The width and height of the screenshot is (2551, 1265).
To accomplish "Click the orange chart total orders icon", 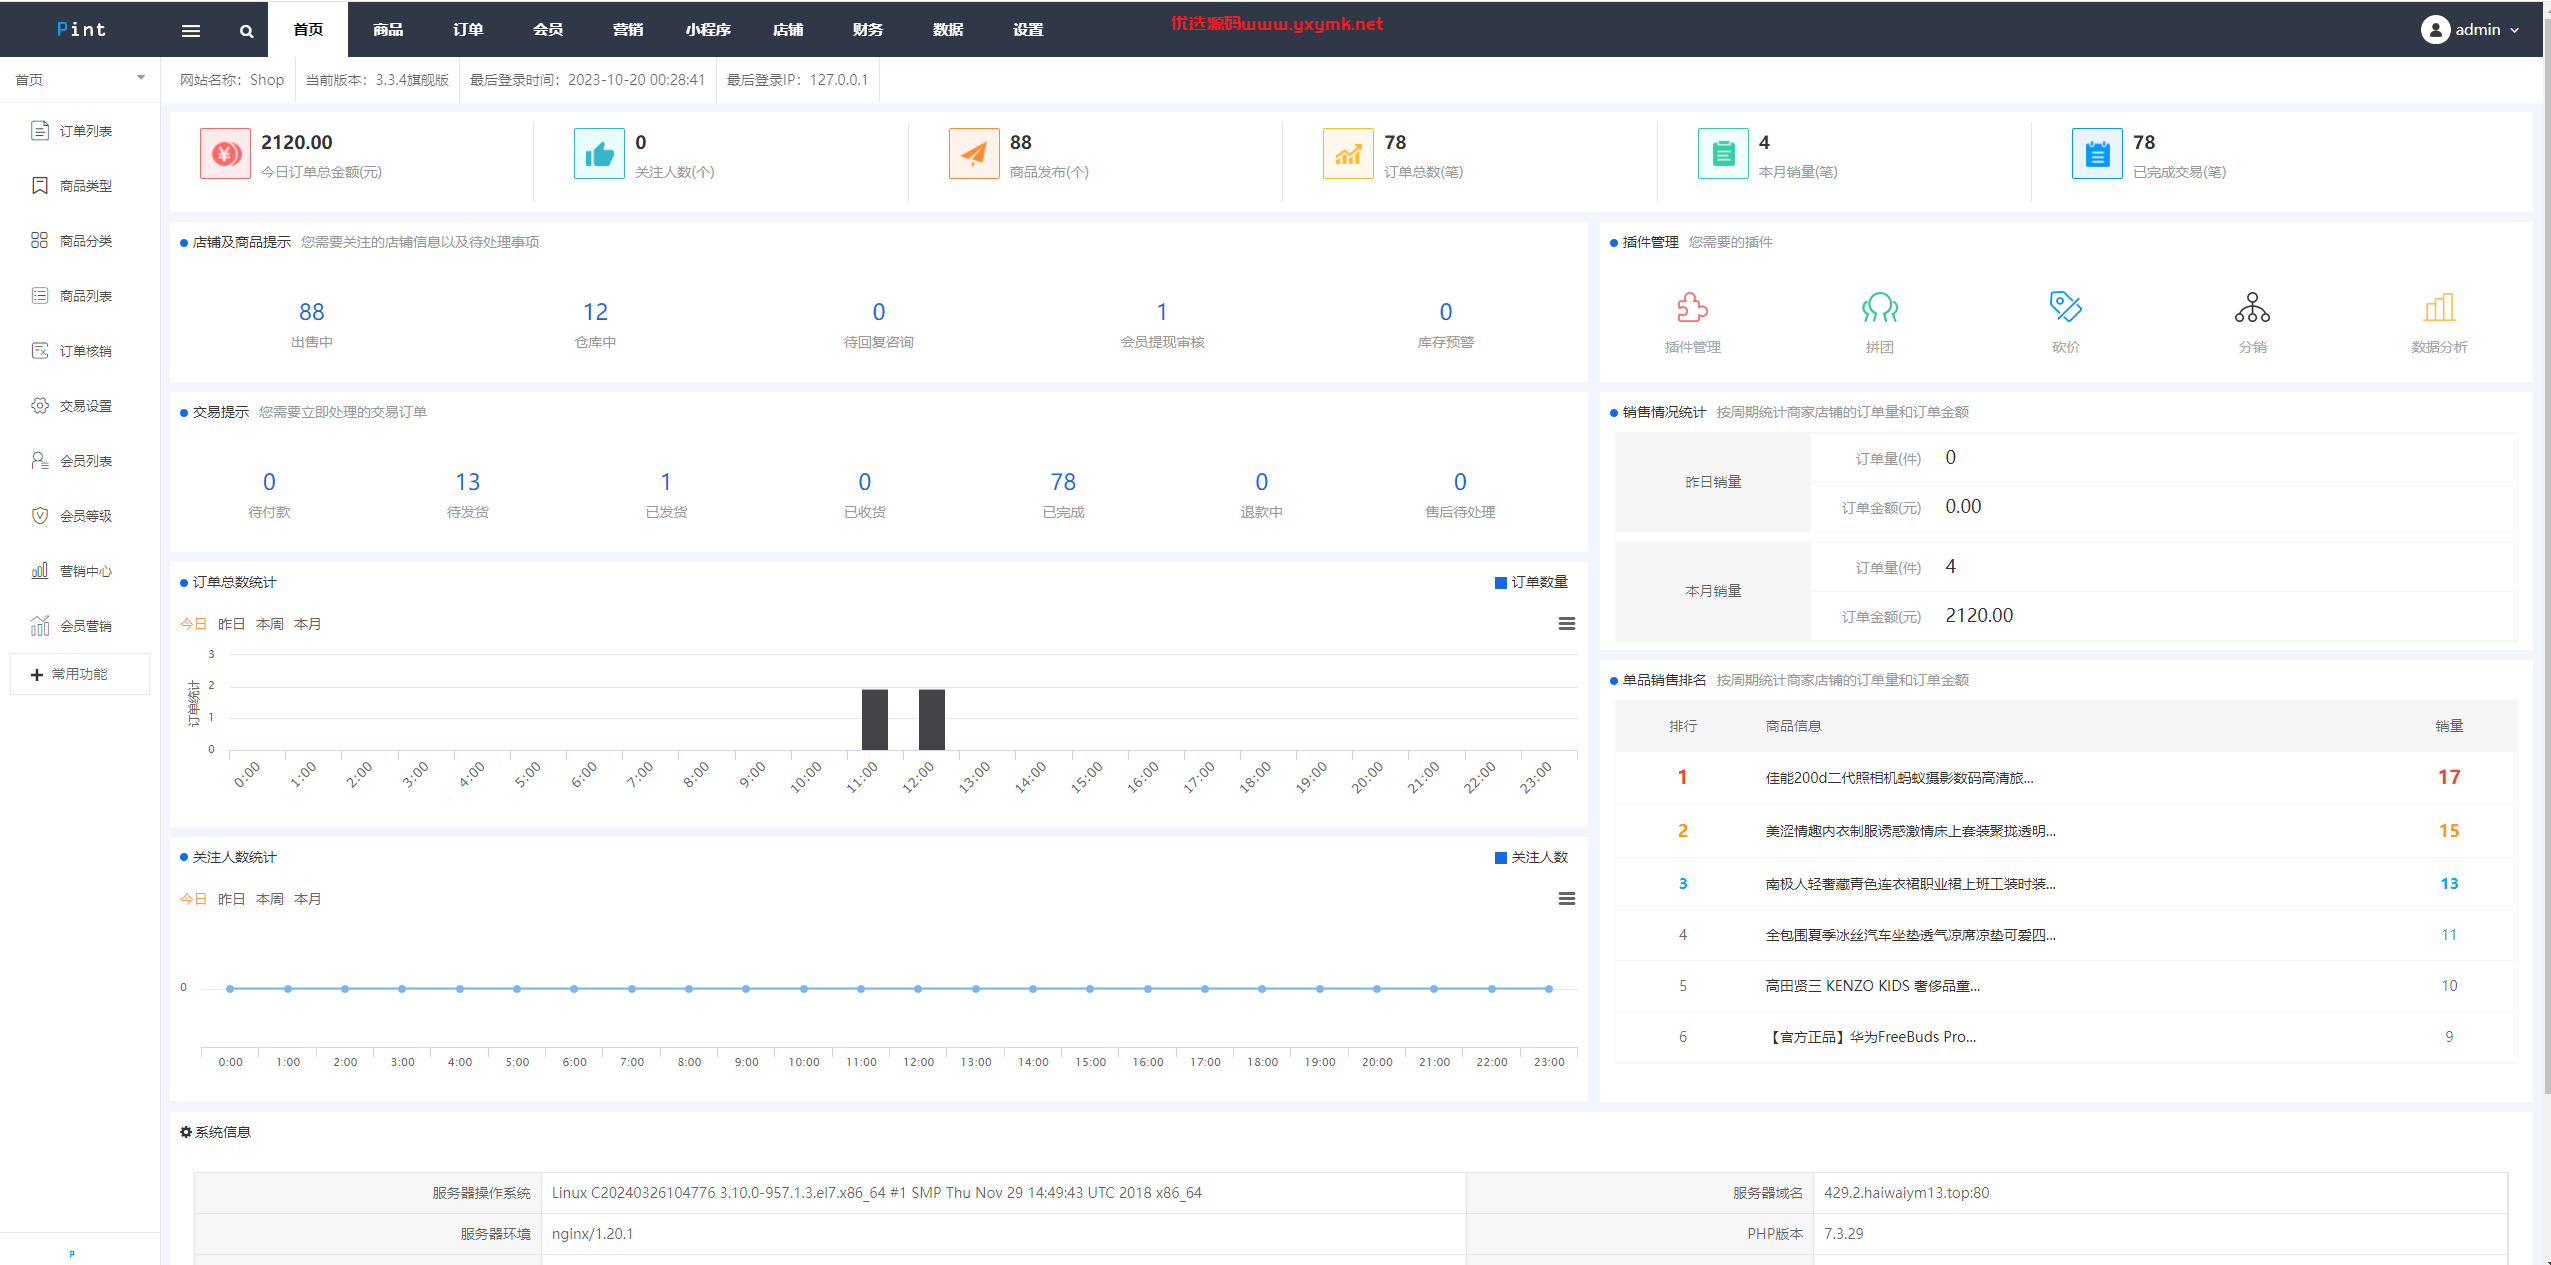I will [x=1348, y=154].
